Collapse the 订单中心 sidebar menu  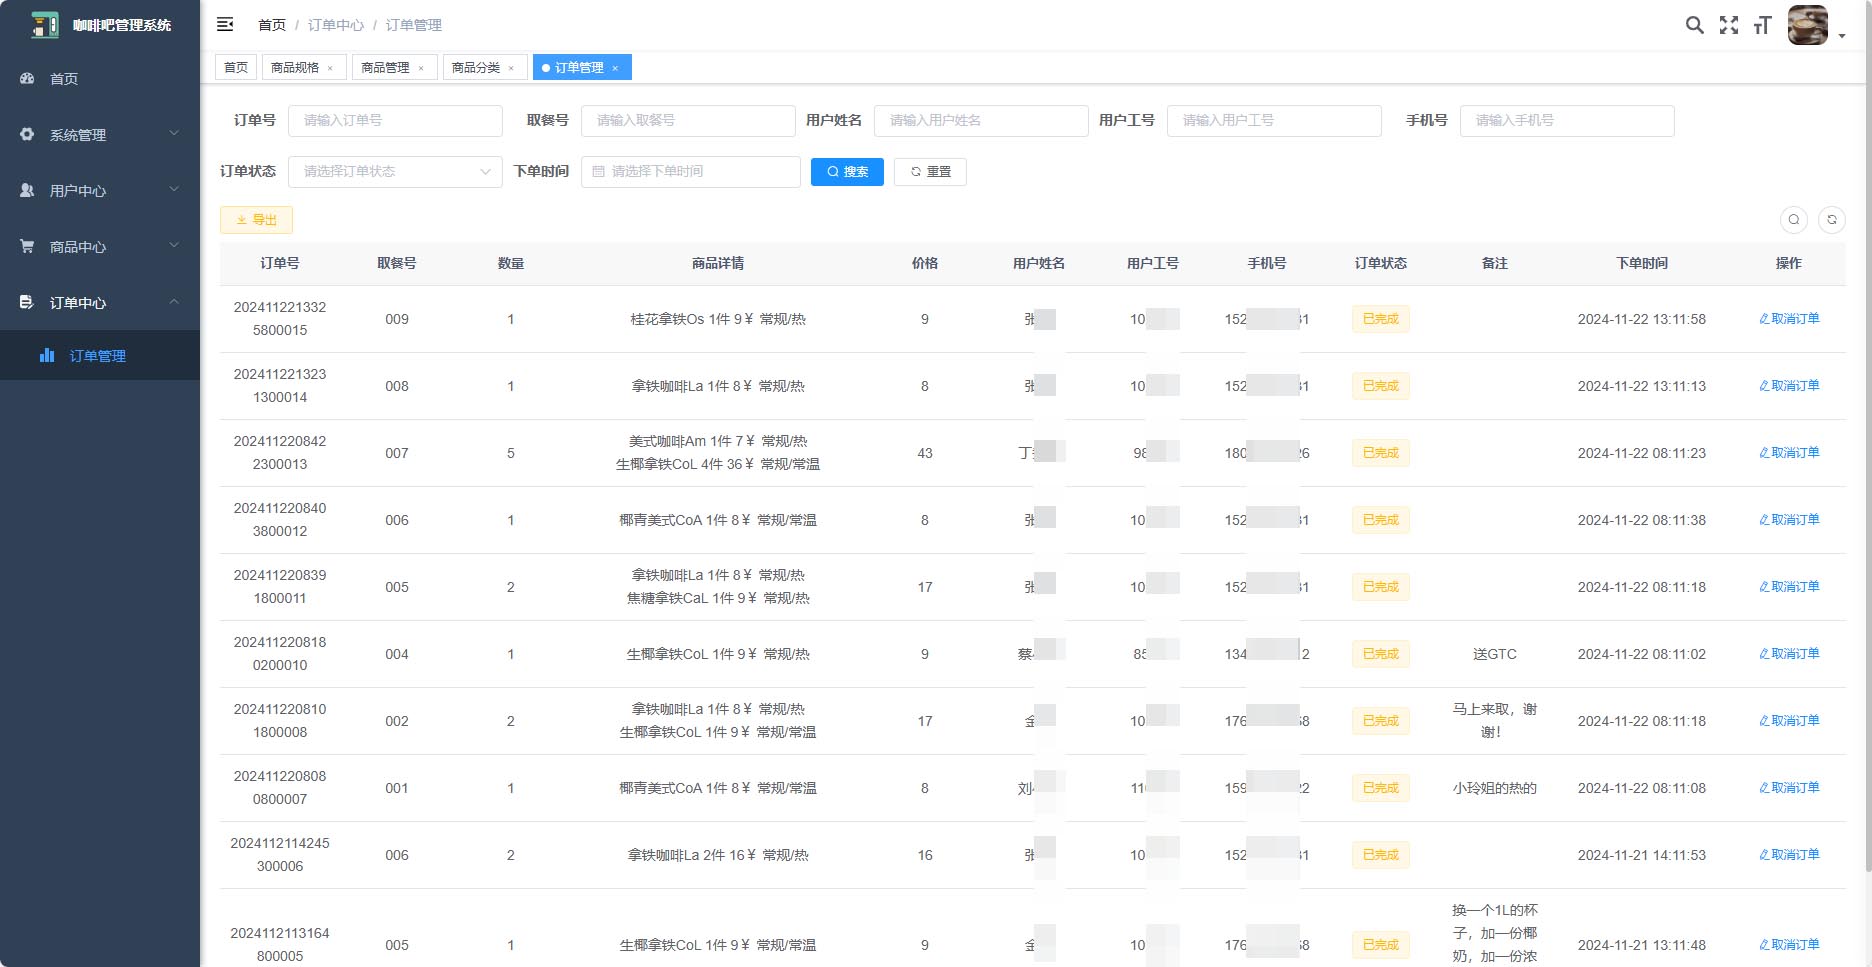(x=100, y=302)
